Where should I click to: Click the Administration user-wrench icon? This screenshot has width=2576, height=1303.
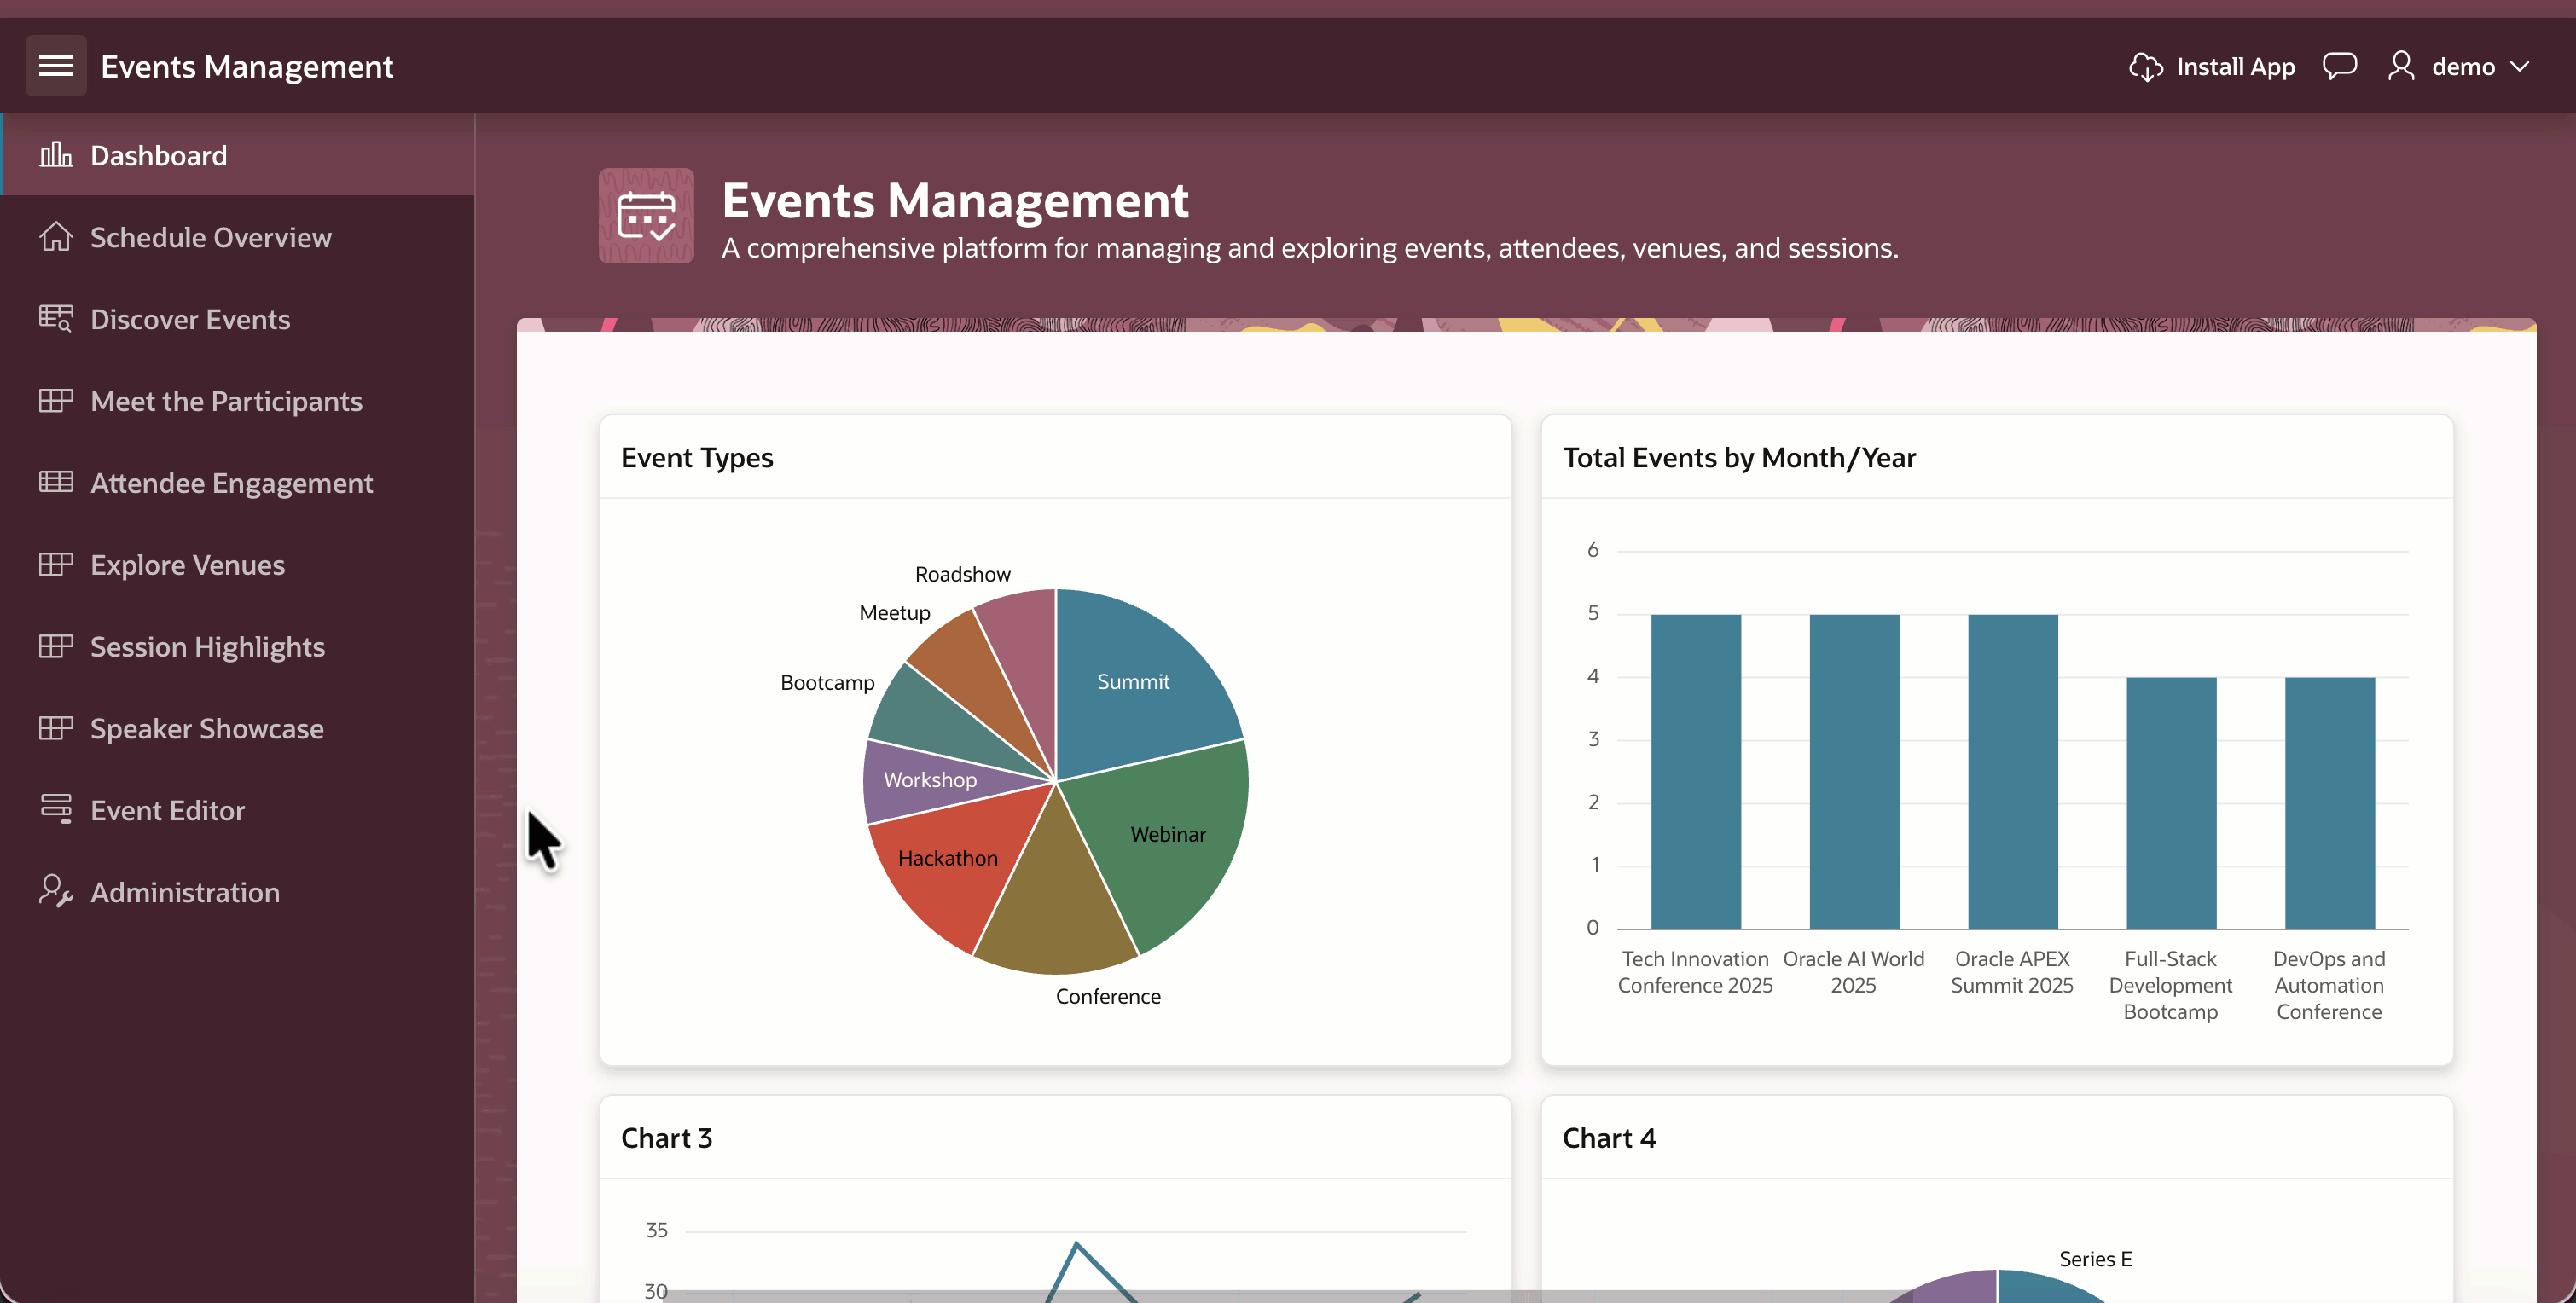56,892
